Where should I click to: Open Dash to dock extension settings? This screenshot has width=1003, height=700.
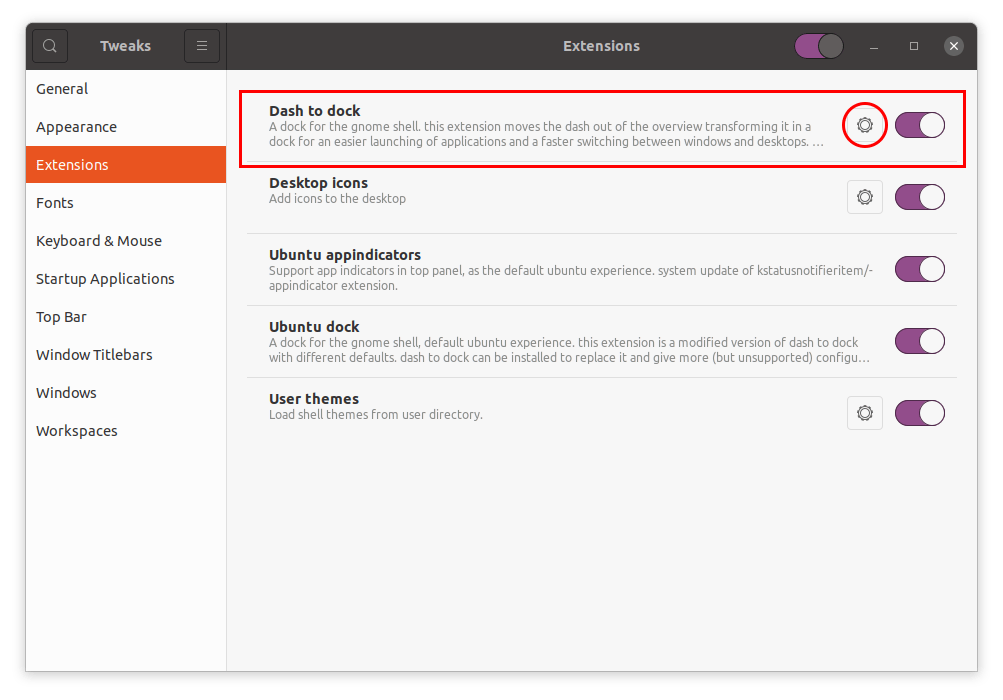click(864, 125)
